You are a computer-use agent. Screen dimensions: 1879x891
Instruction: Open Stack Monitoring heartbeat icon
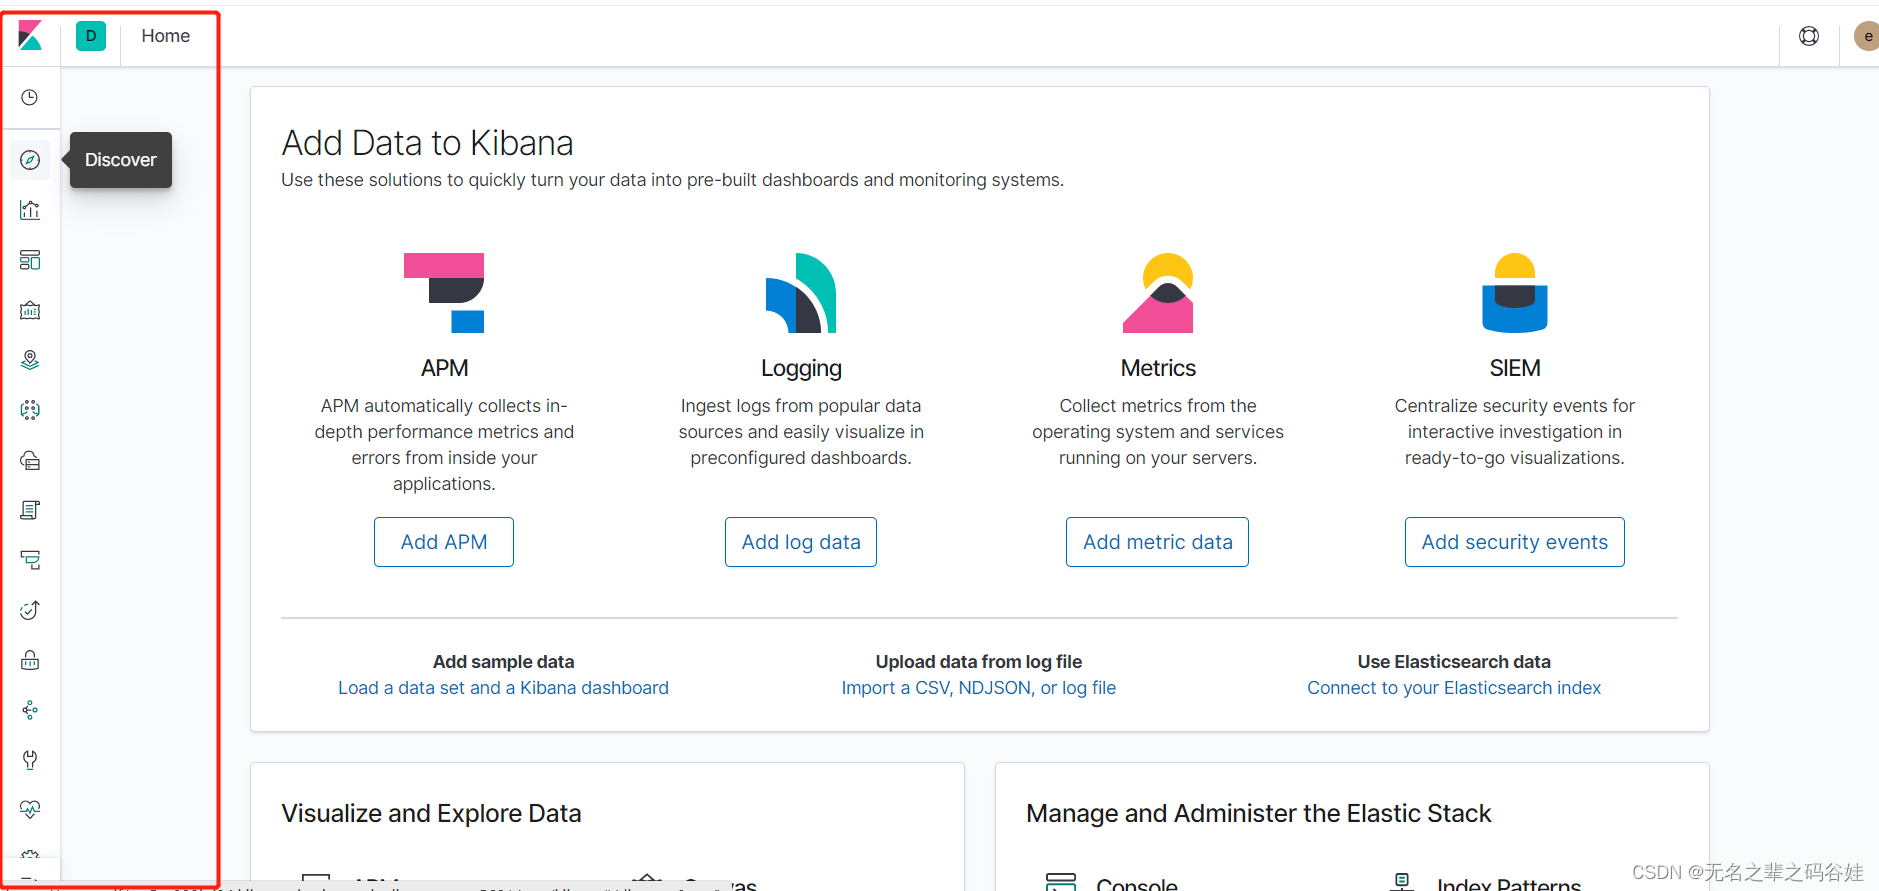[x=30, y=810]
